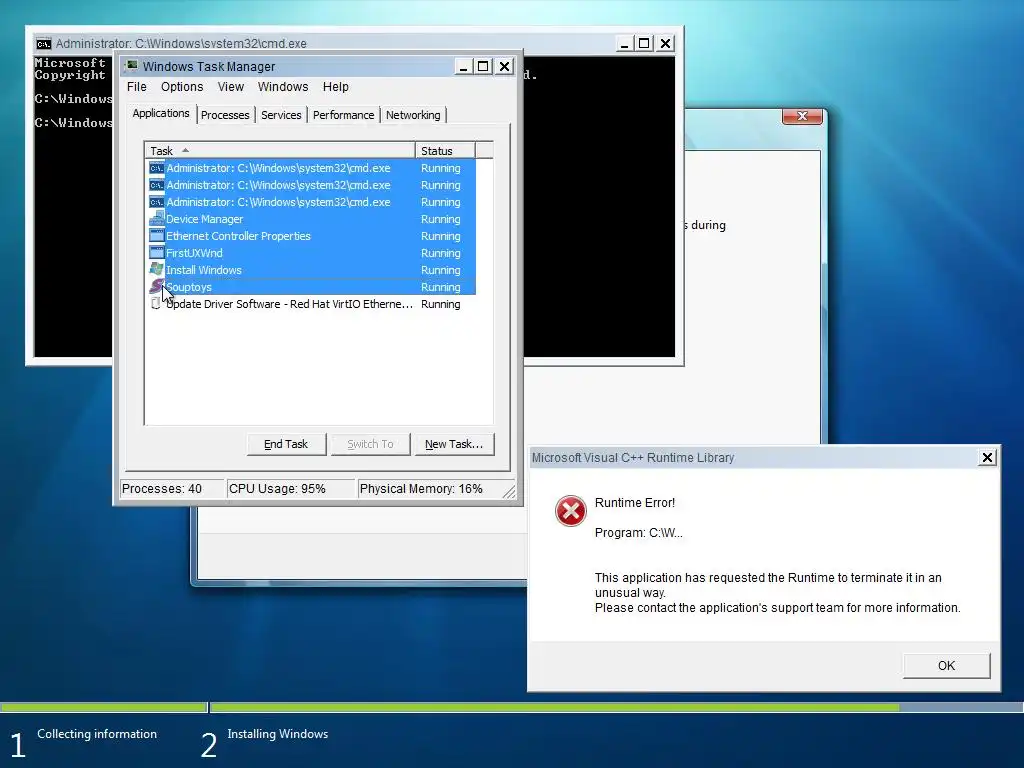Sort by the Status column header
Viewport: 1024px width, 768px height.
(x=445, y=150)
